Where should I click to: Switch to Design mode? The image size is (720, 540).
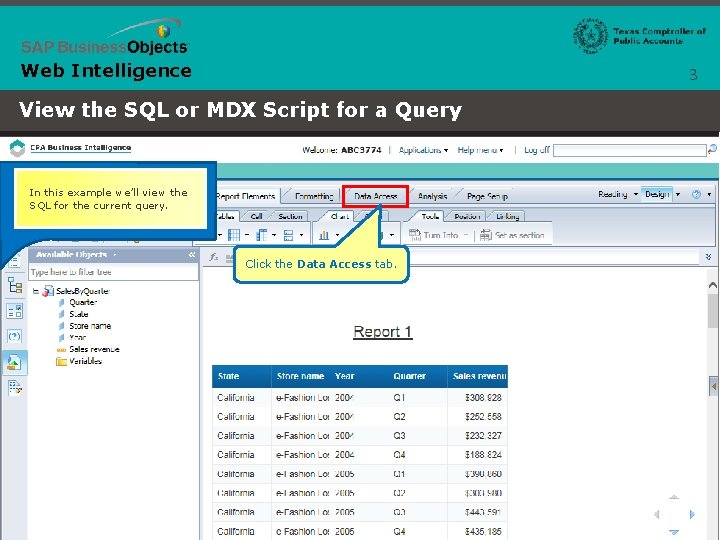point(657,194)
